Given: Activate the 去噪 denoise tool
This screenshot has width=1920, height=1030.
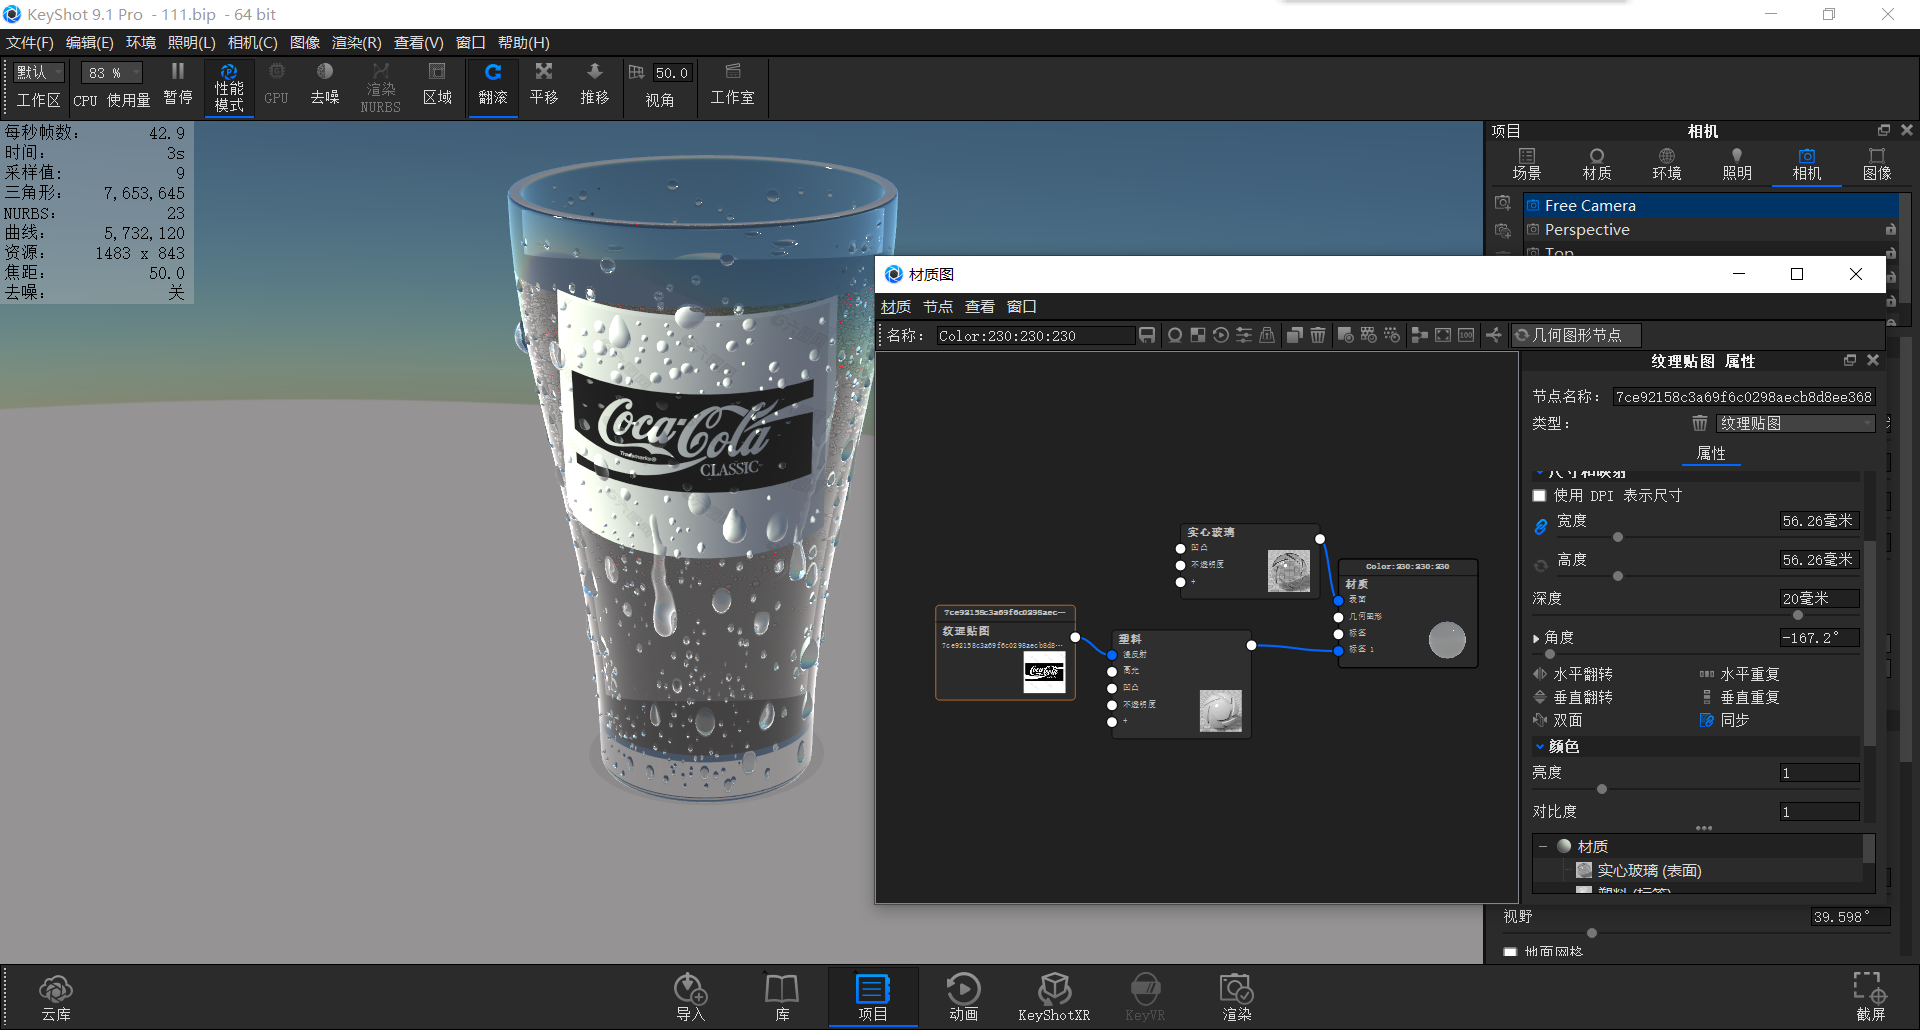Looking at the screenshot, I should pyautogui.click(x=324, y=86).
